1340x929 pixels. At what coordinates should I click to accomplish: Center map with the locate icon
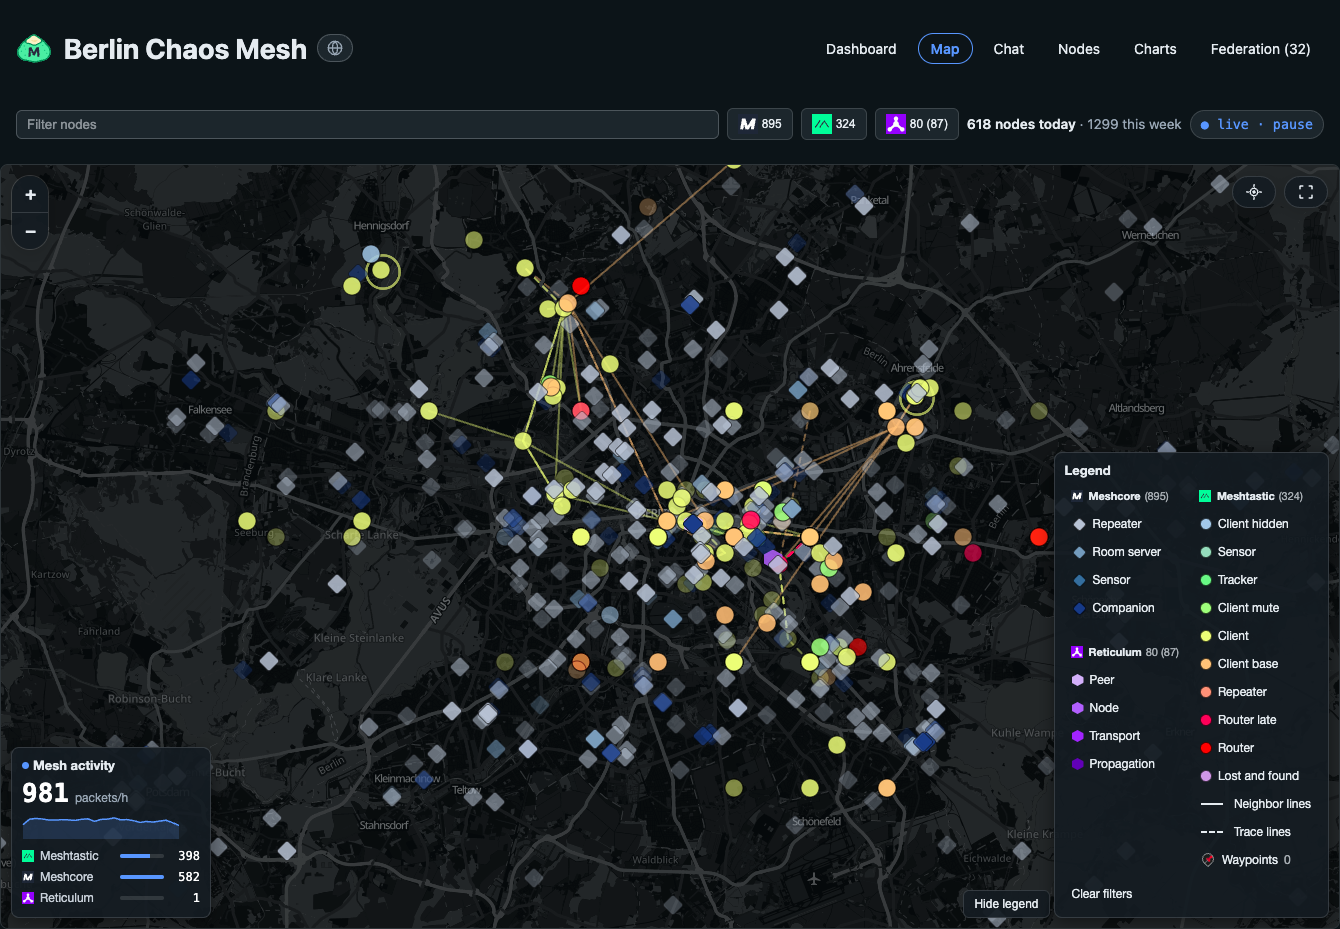coord(1254,192)
